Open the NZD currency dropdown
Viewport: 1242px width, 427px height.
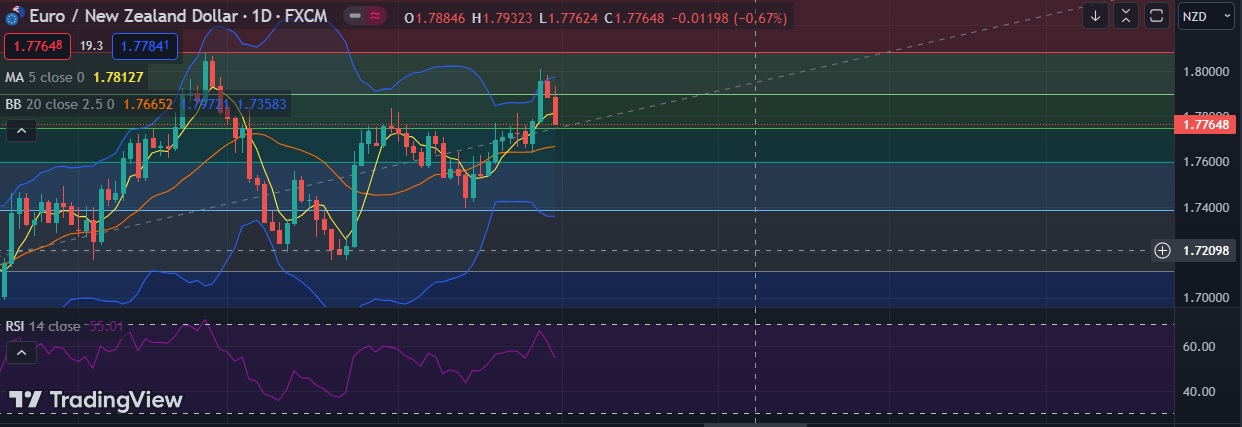pos(1207,16)
